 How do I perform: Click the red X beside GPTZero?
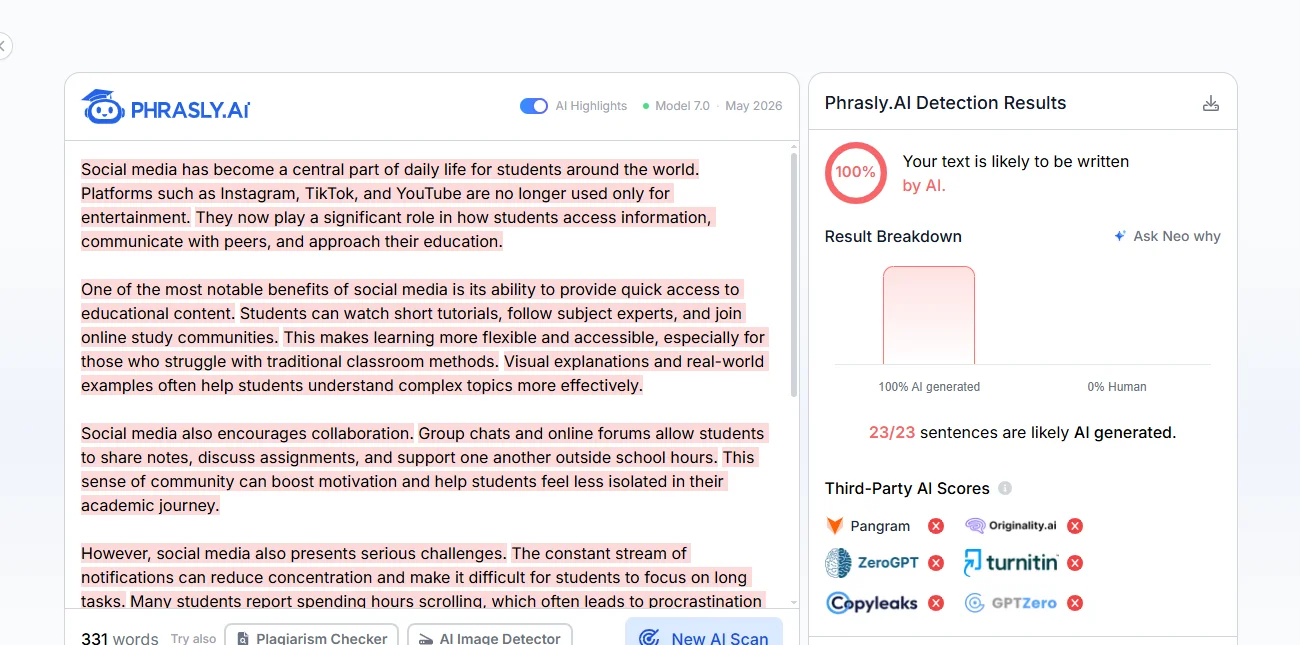(x=1075, y=603)
